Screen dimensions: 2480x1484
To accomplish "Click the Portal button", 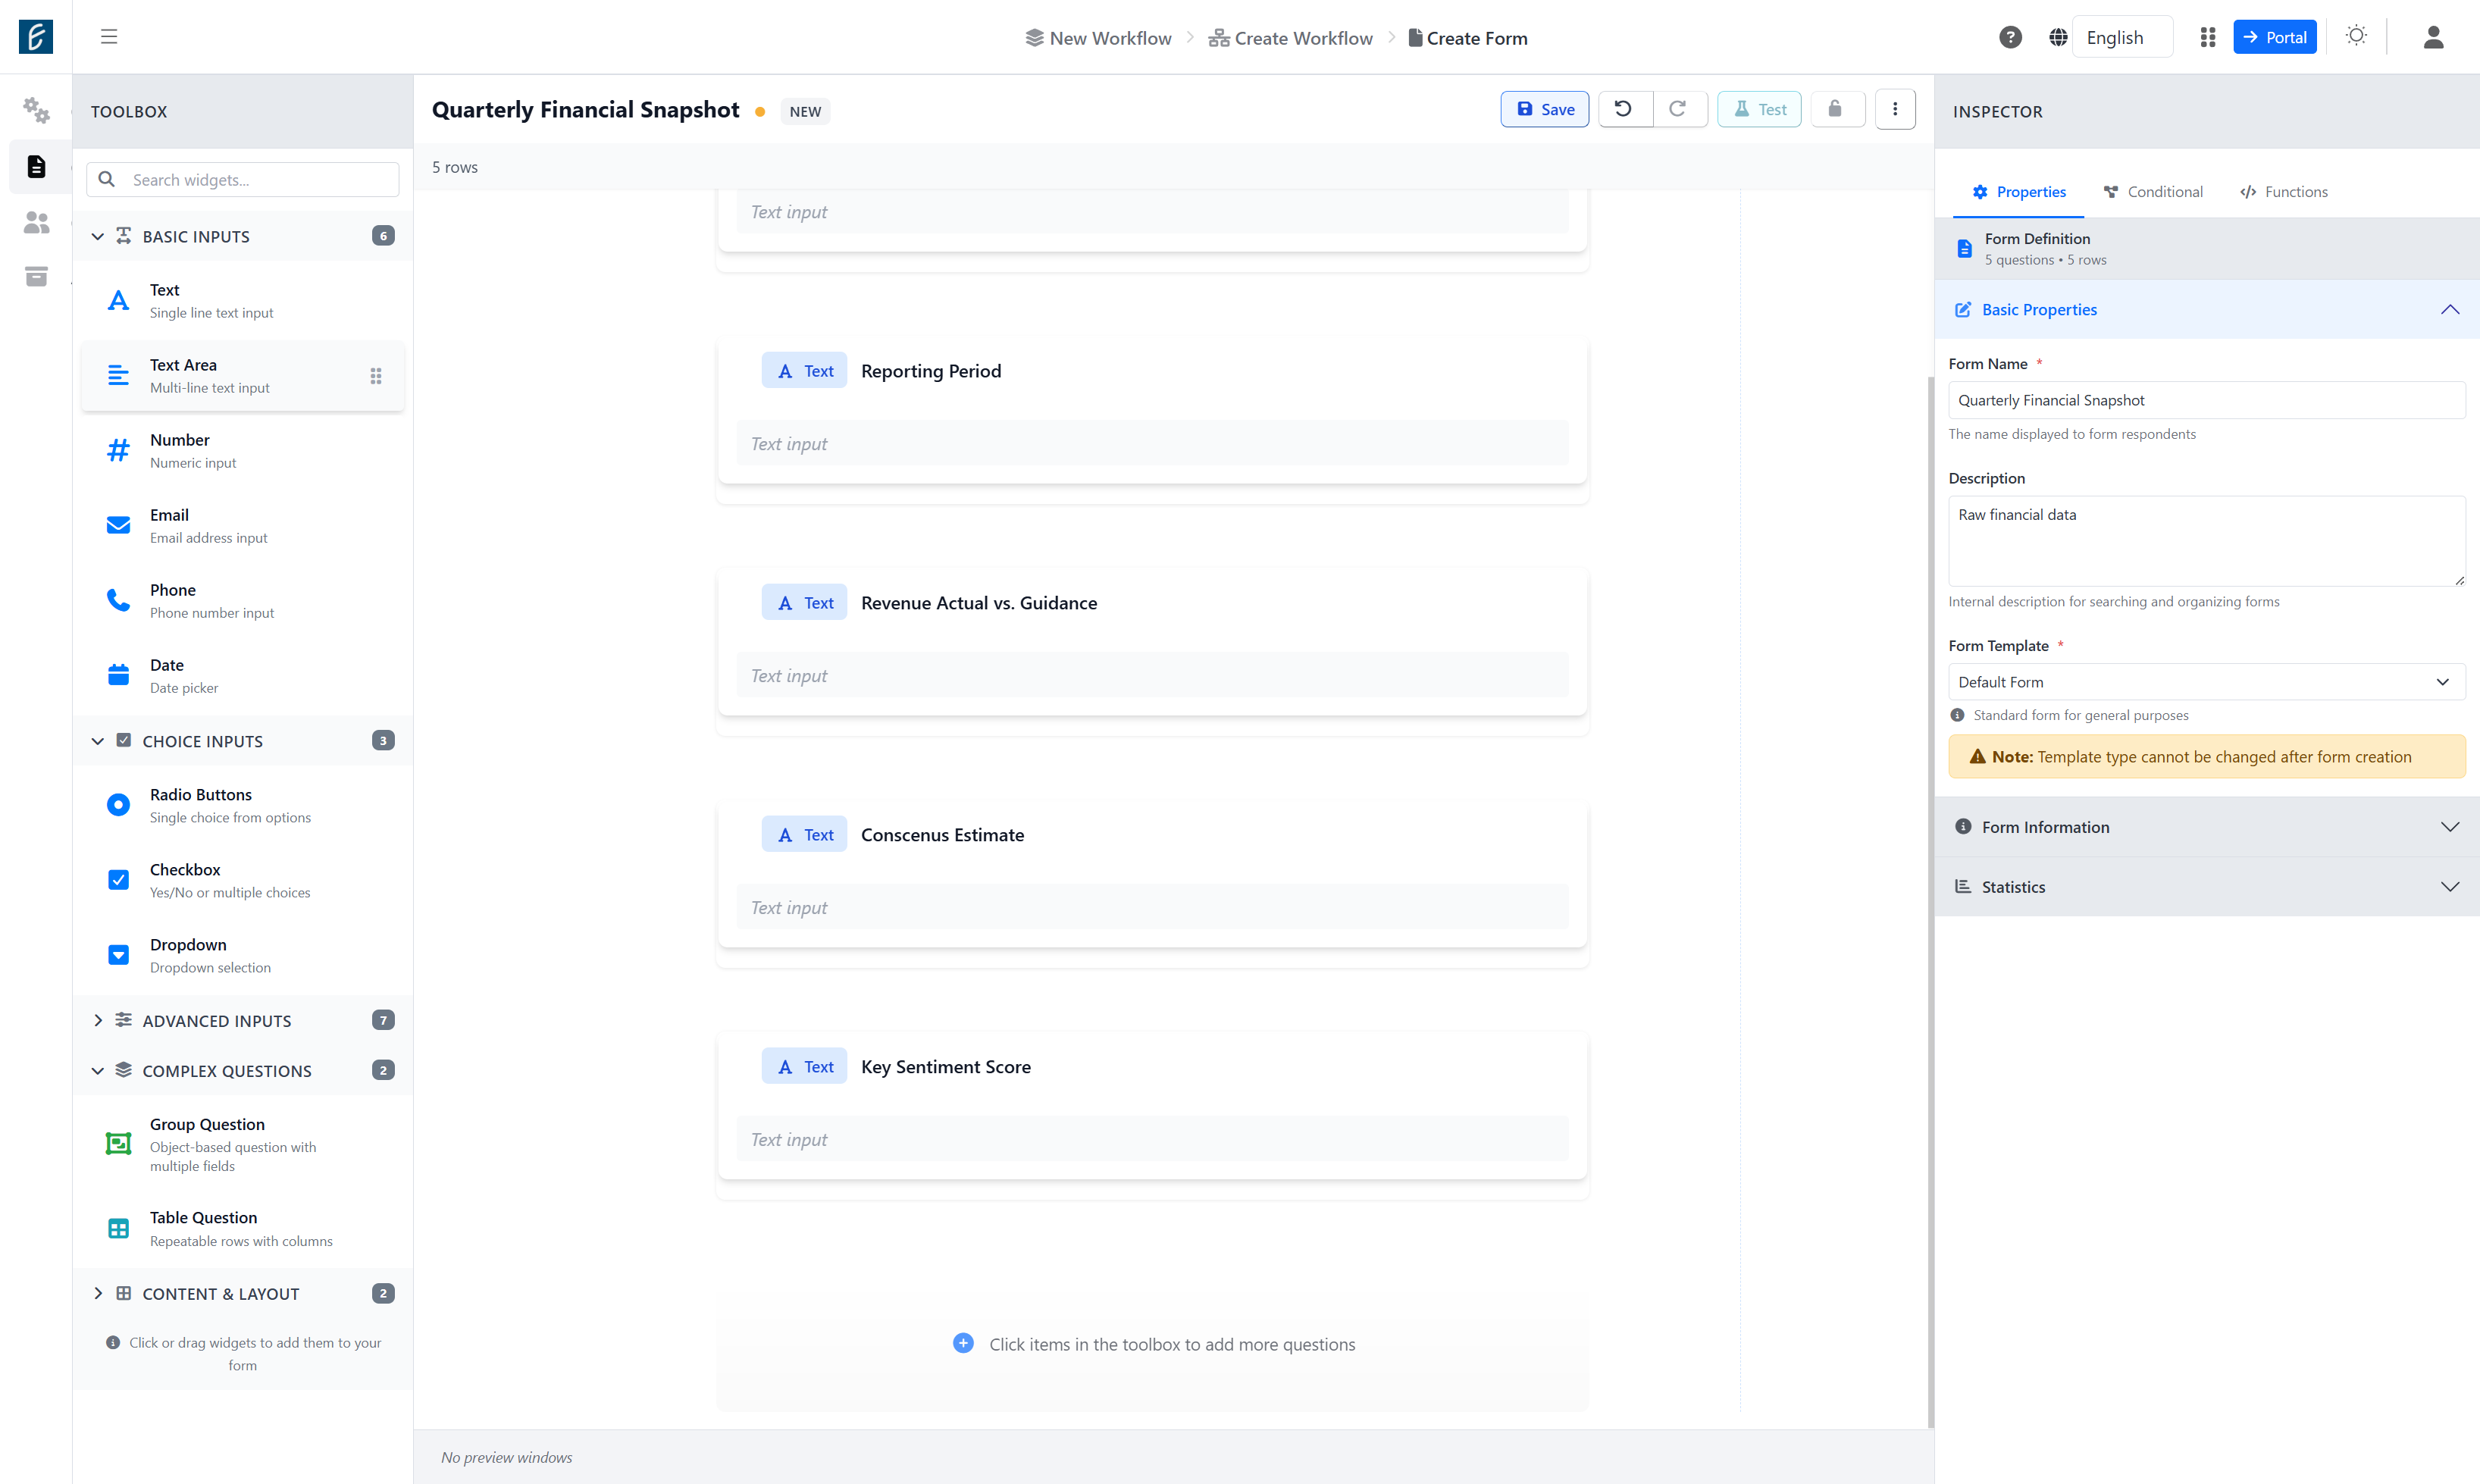I will click(x=2275, y=37).
